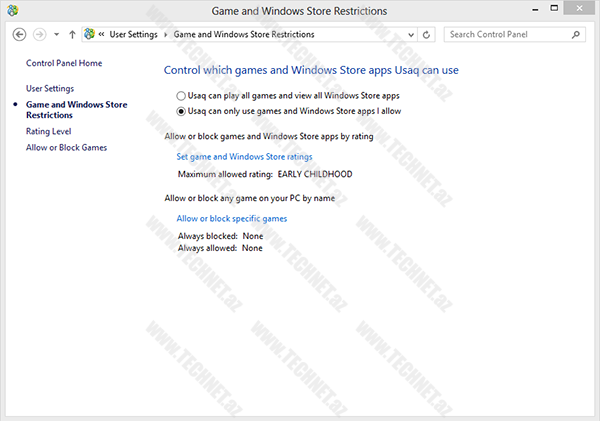Click the window icon in title bar
Image resolution: width=600 pixels, height=421 pixels.
click(x=11, y=10)
